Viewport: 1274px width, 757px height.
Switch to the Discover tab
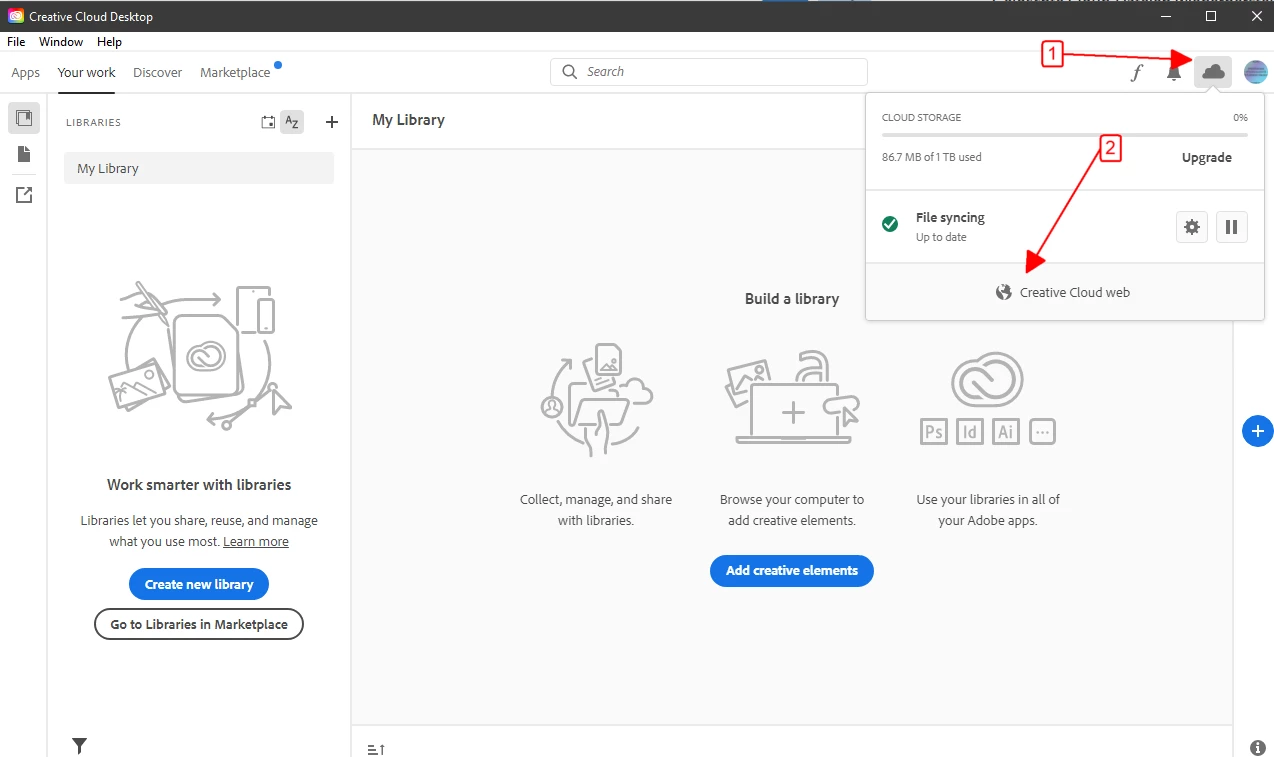(158, 72)
